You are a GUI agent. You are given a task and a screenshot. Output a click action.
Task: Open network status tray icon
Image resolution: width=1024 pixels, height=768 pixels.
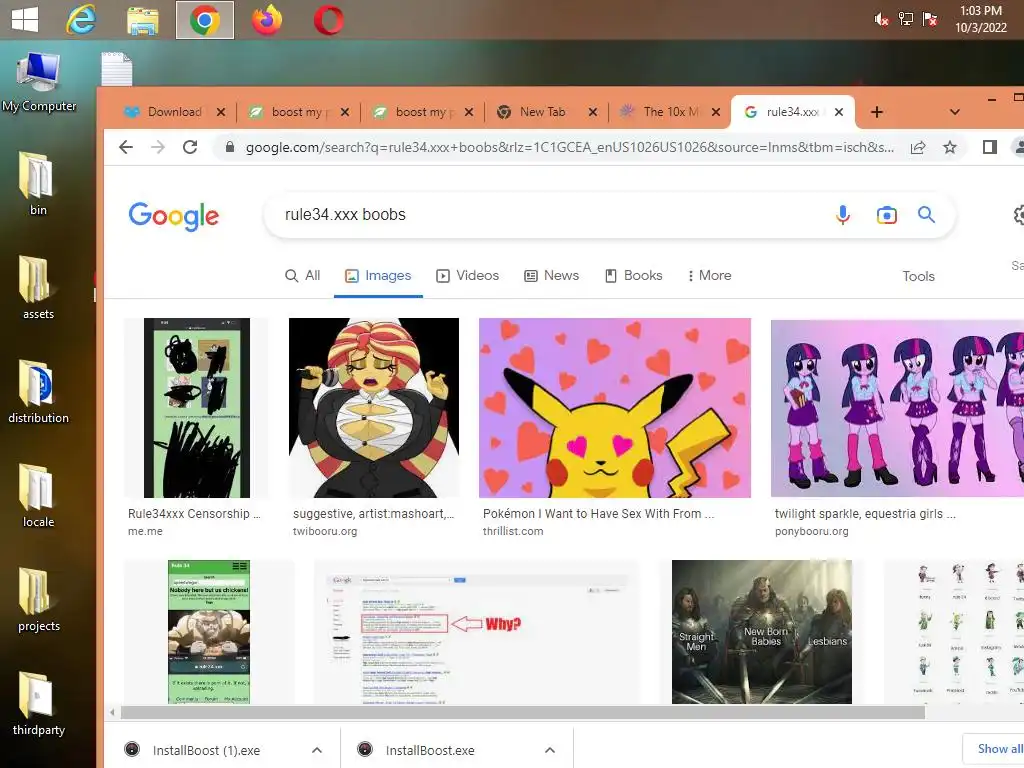click(x=906, y=19)
